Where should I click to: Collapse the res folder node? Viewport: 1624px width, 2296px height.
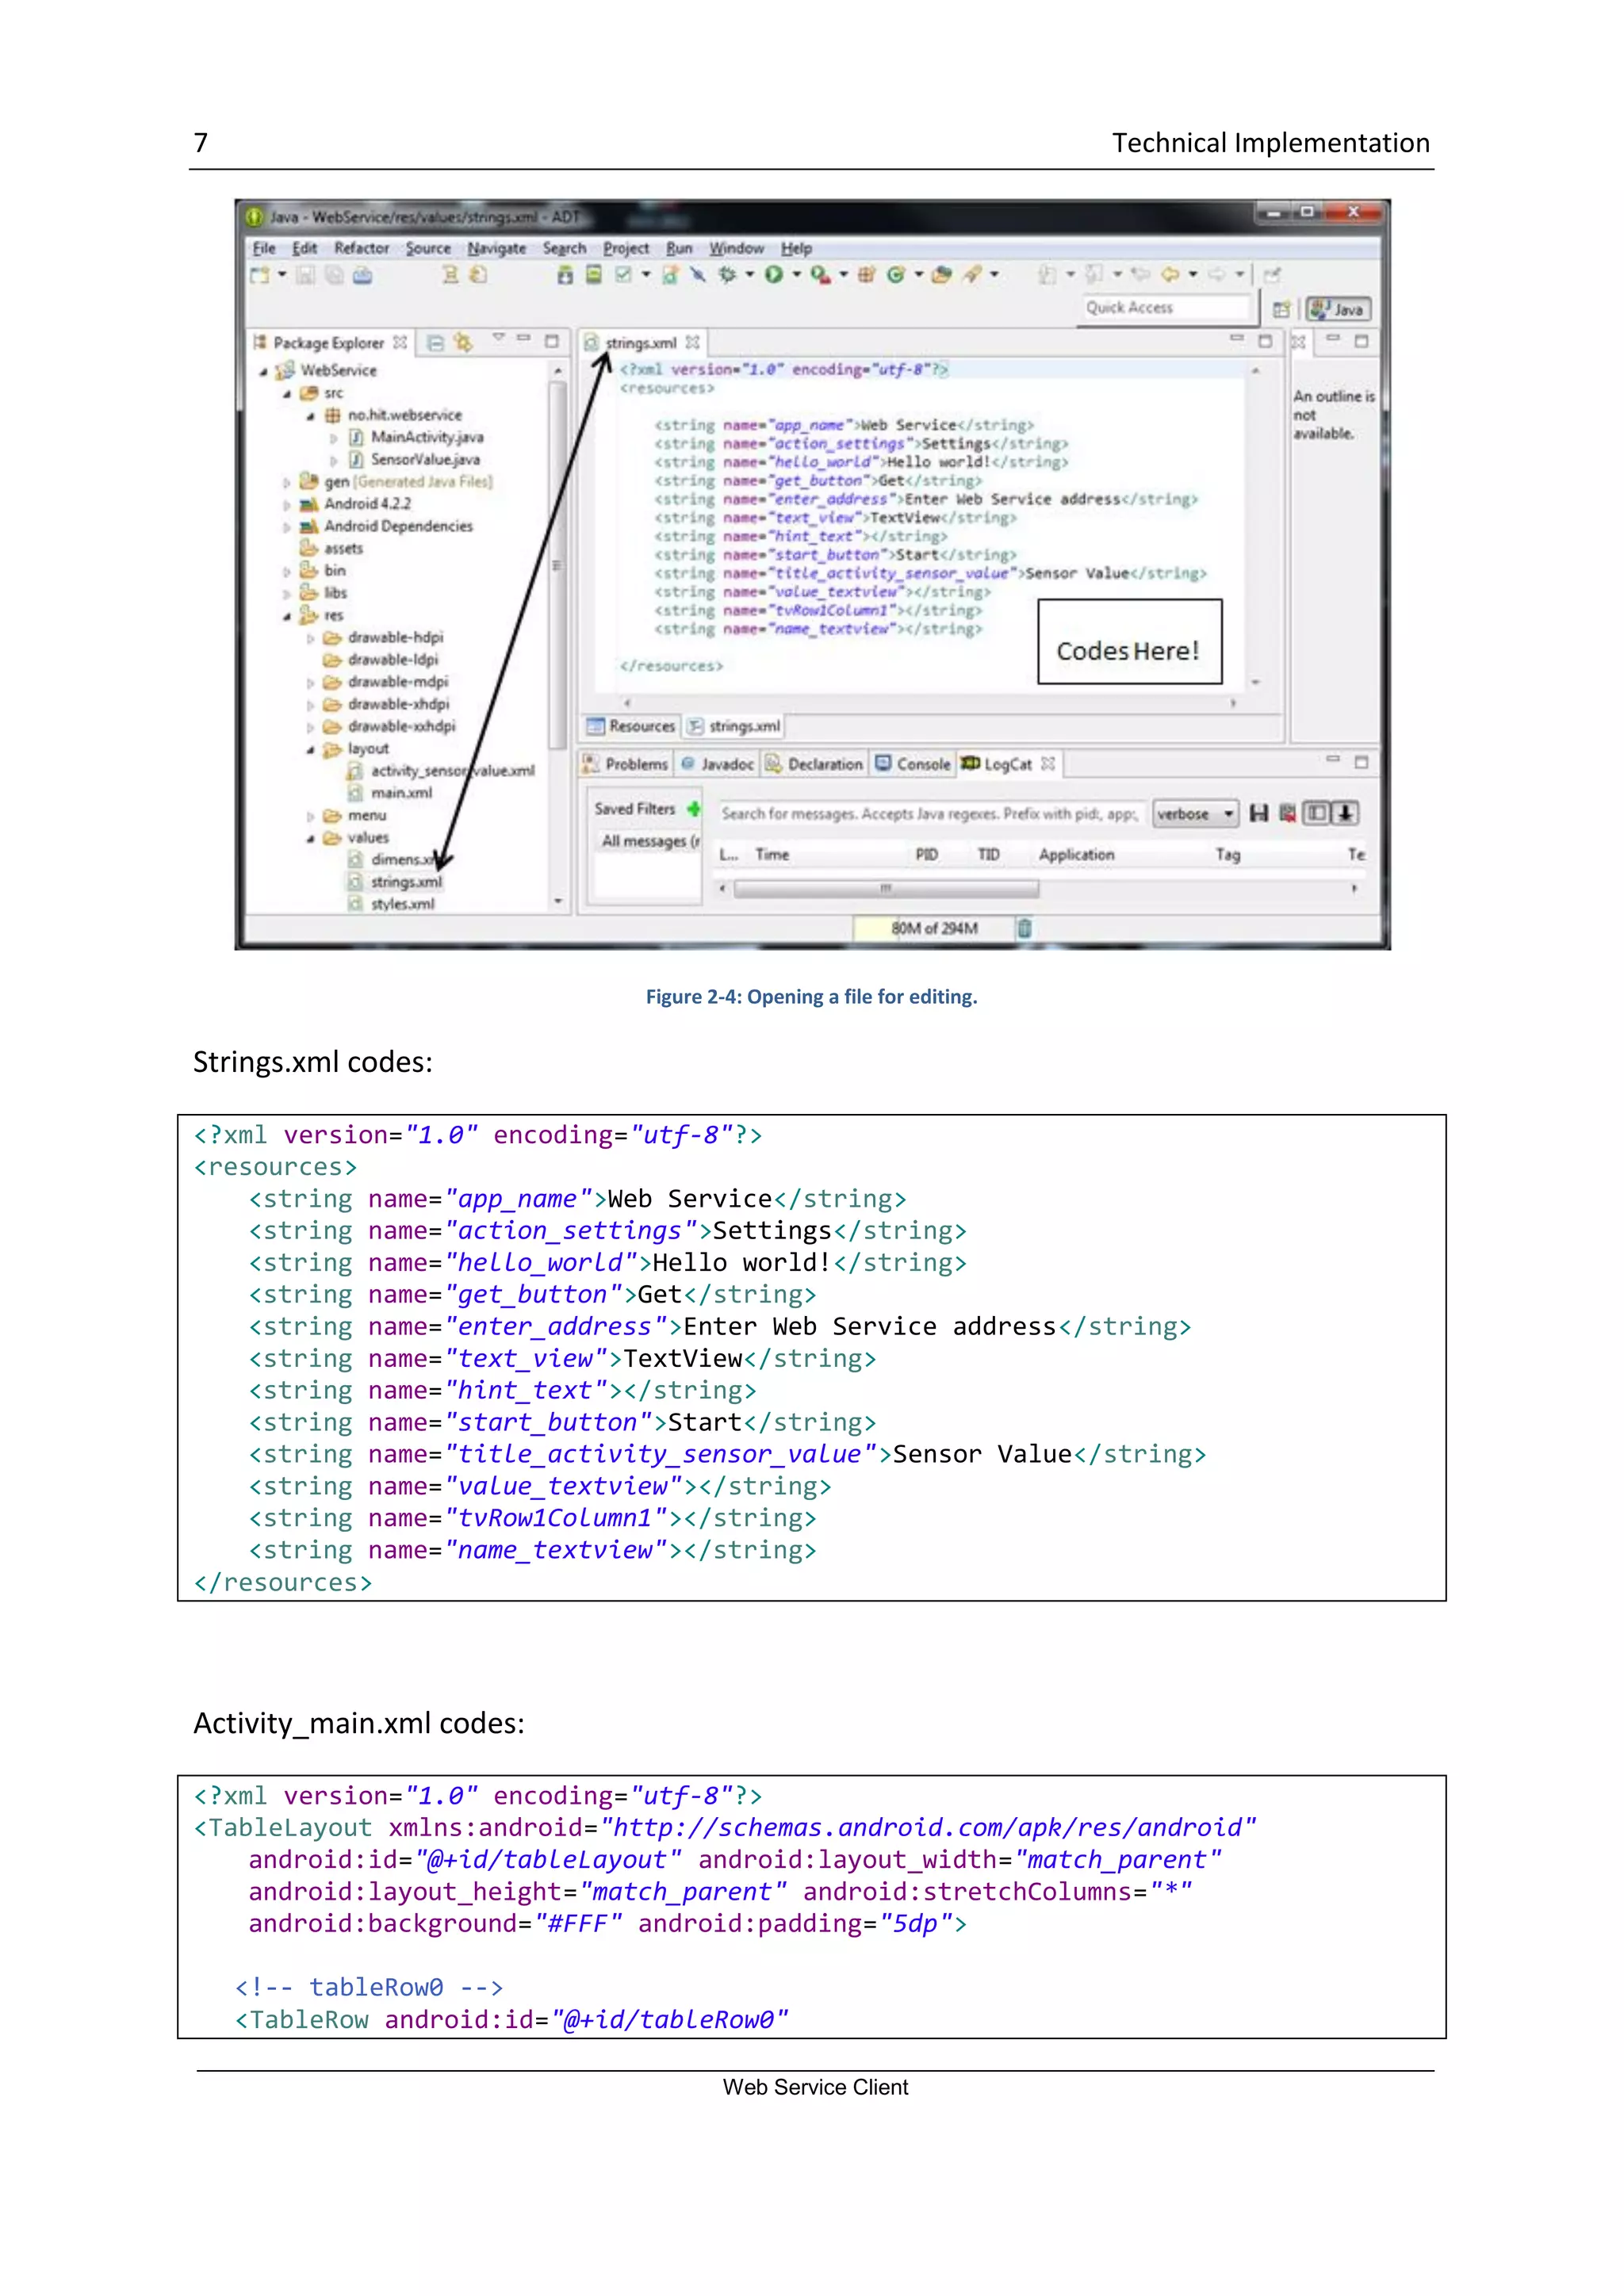(286, 616)
